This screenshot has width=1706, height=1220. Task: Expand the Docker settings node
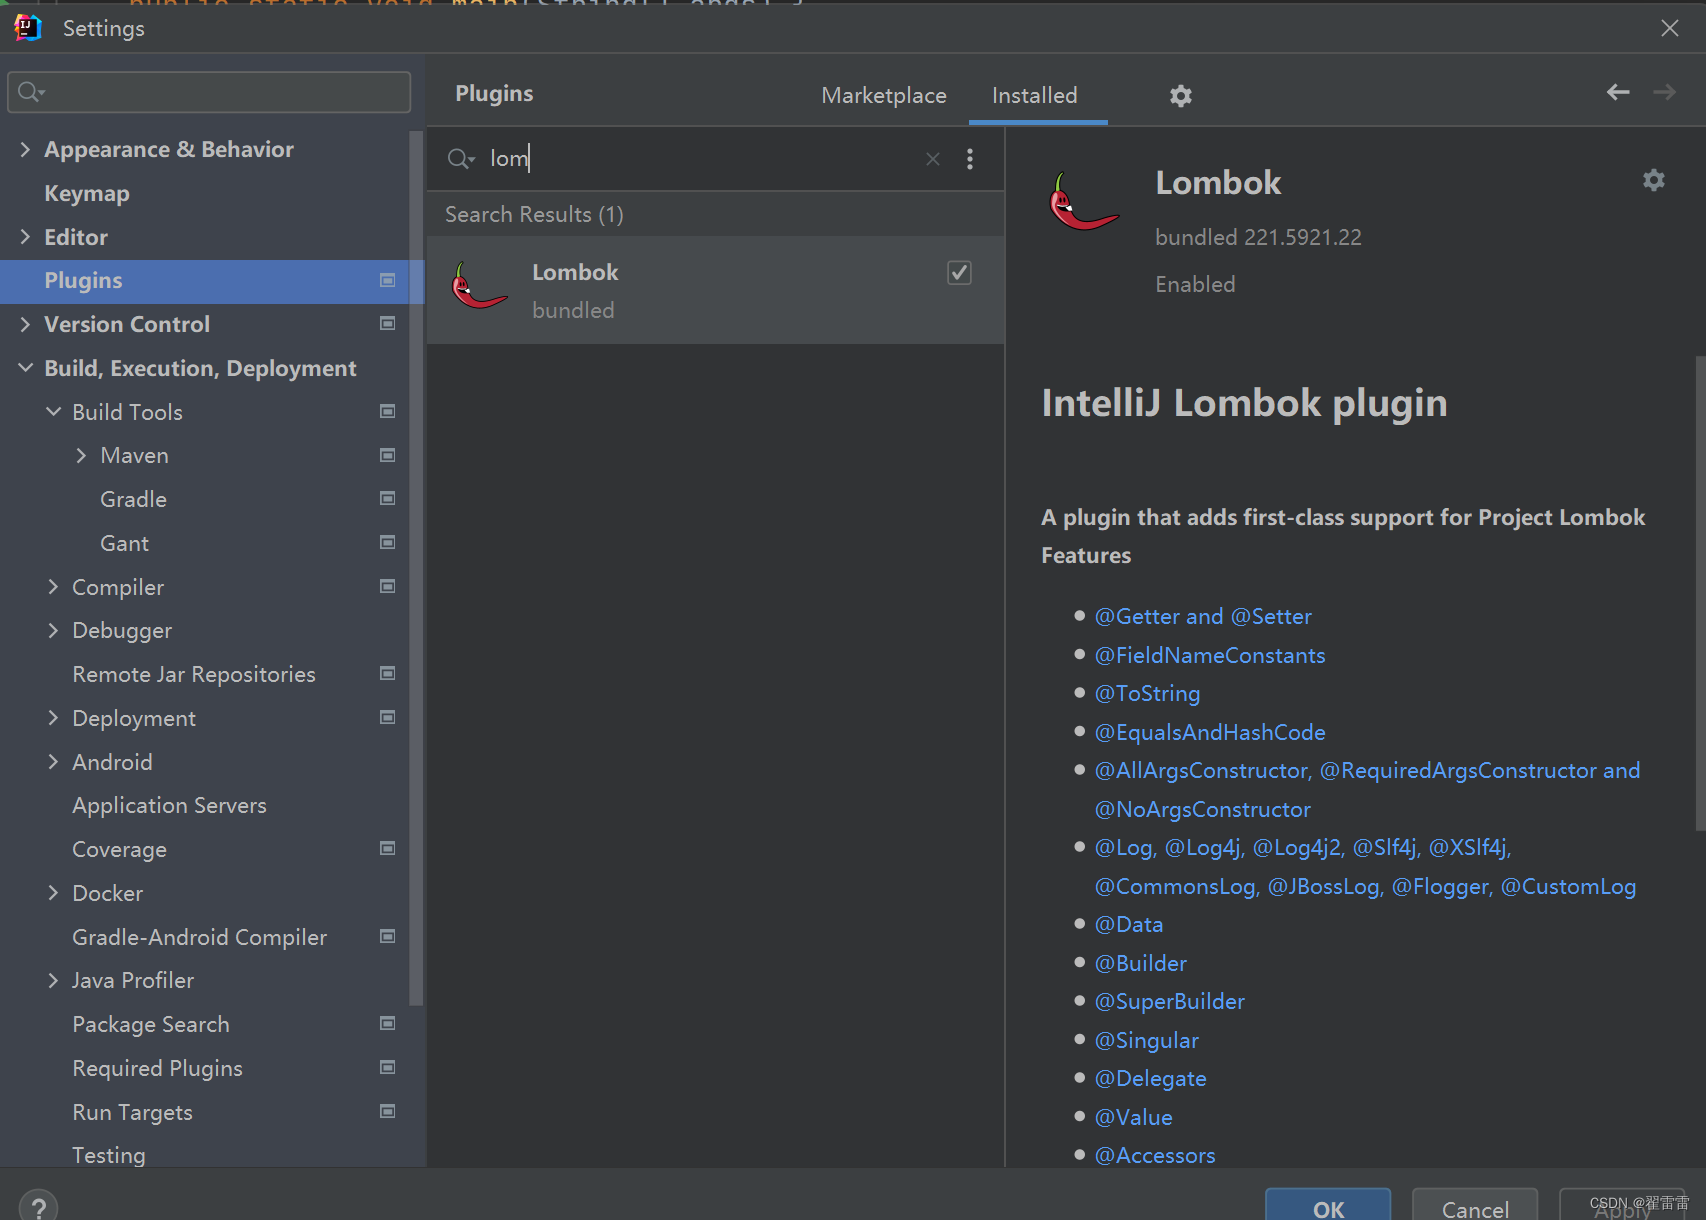click(53, 893)
